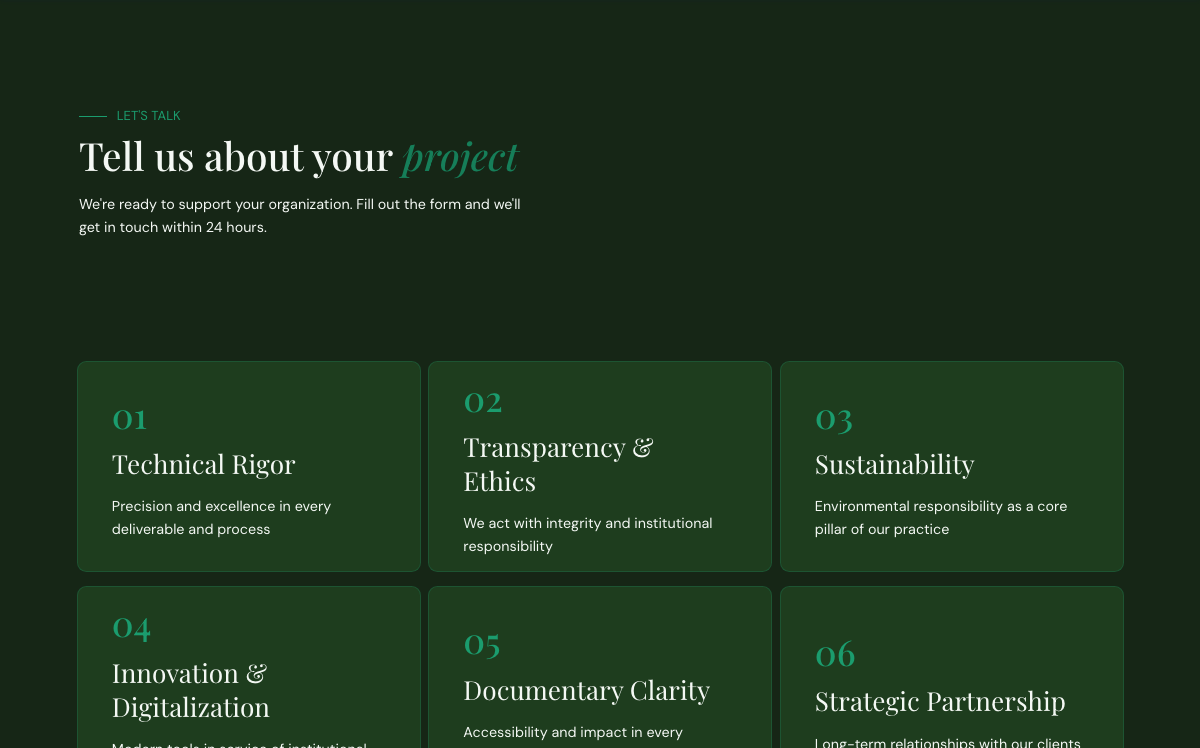Click the number 04
This screenshot has width=1200, height=748.
pyautogui.click(x=131, y=627)
